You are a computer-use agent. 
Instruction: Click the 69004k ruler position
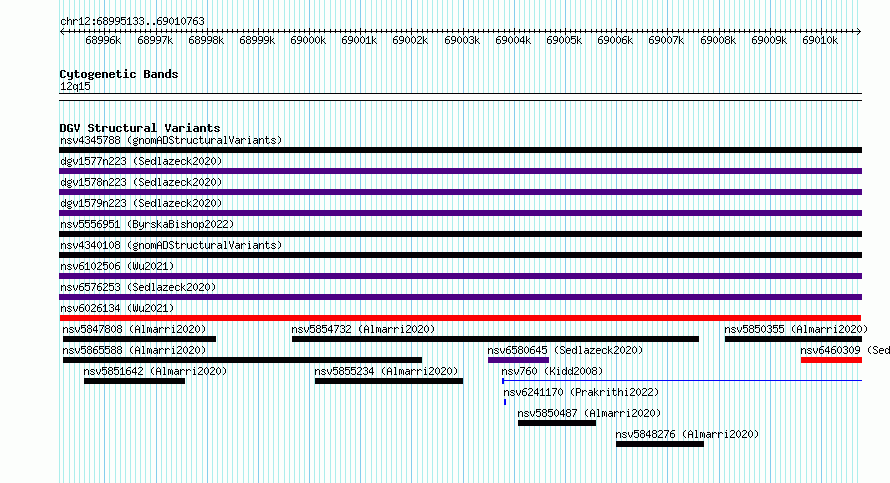[513, 40]
